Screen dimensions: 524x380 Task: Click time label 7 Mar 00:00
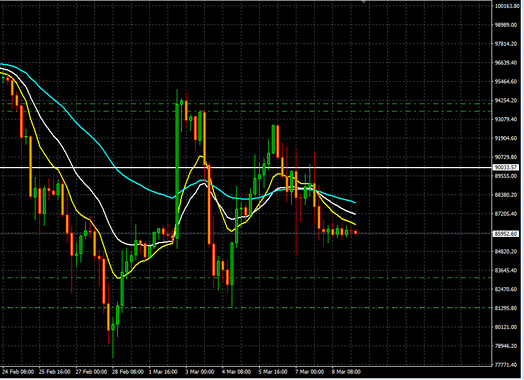pyautogui.click(x=309, y=372)
